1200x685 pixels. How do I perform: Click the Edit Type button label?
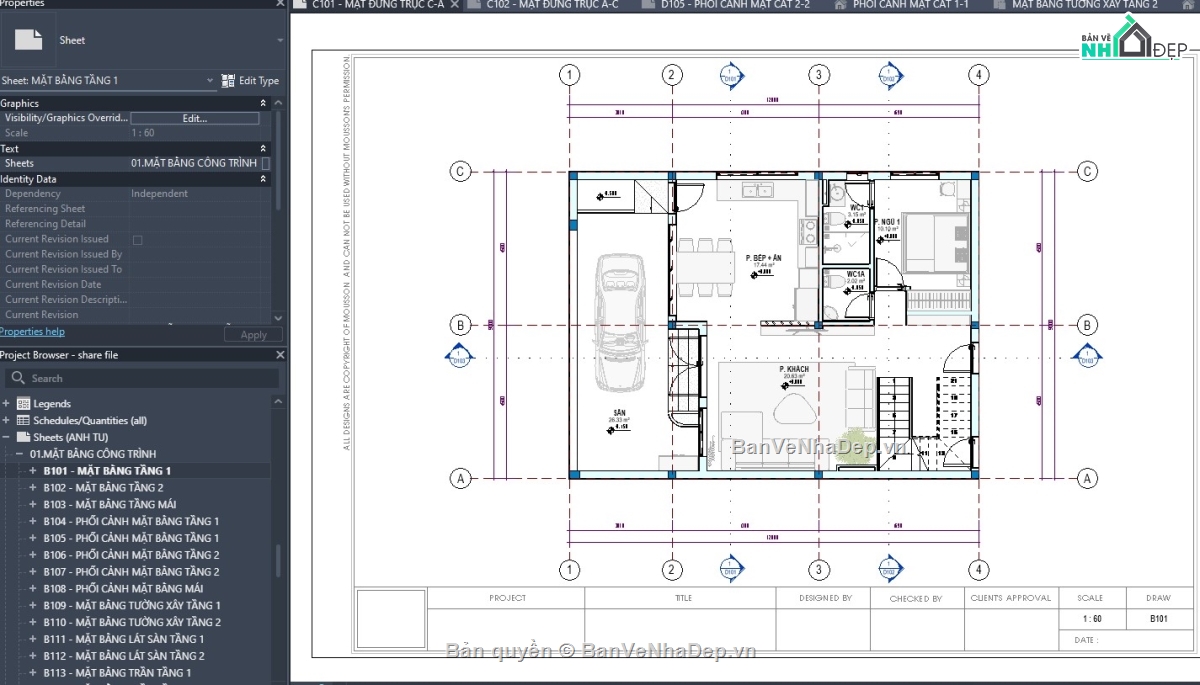point(259,81)
